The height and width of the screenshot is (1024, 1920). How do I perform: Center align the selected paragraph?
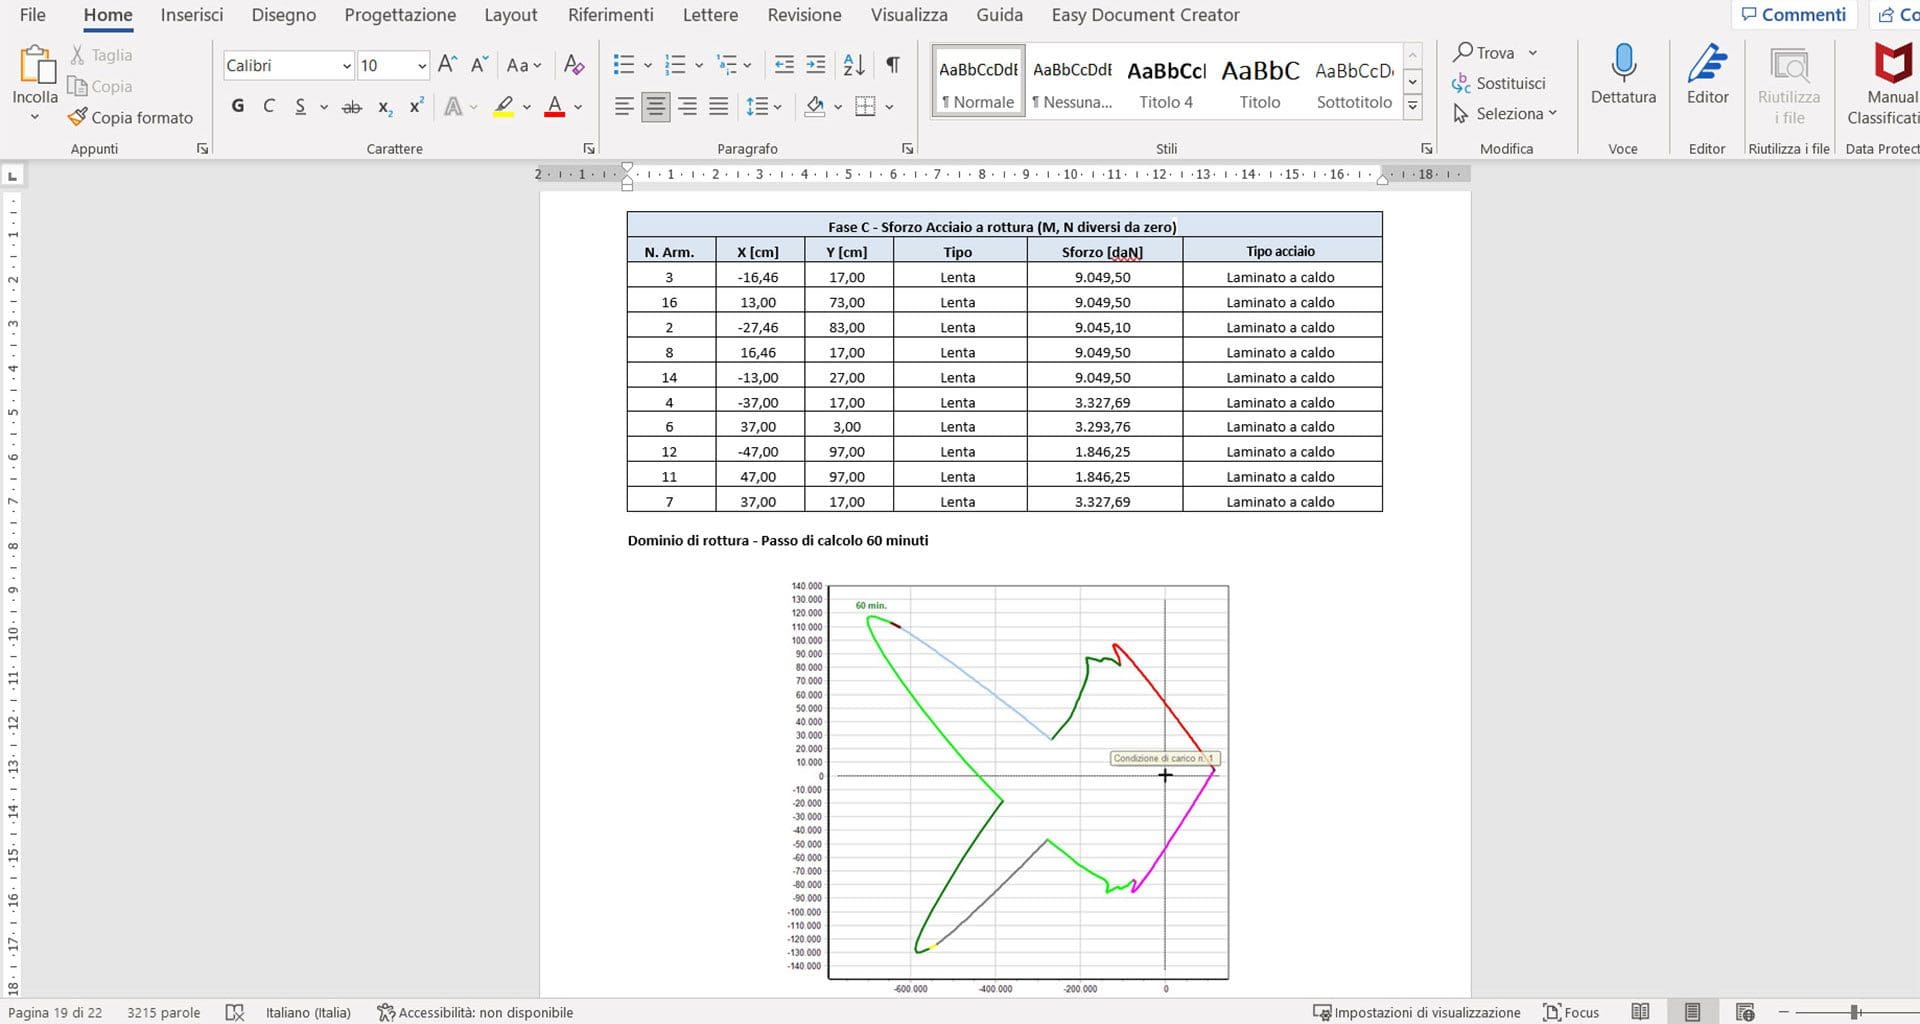tap(655, 105)
